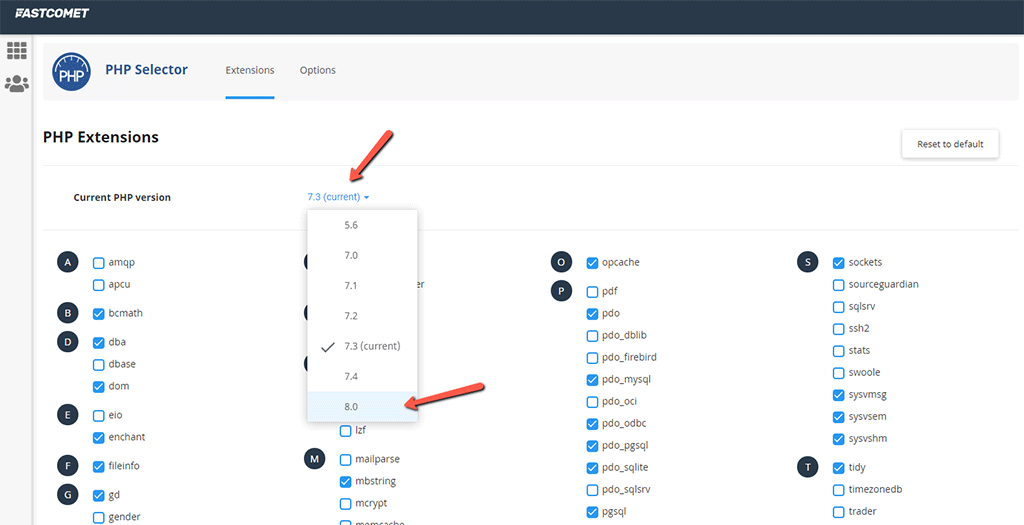Choose PHP version 7.2
This screenshot has height=525, width=1024.
click(x=362, y=315)
